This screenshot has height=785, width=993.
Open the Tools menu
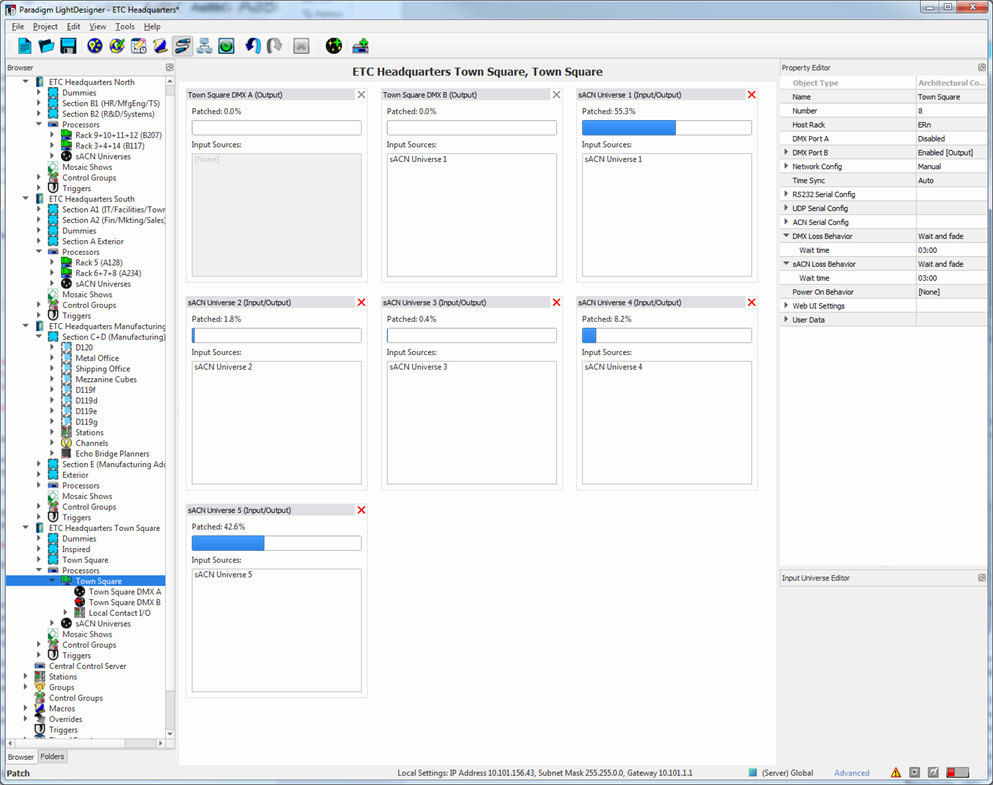124,26
